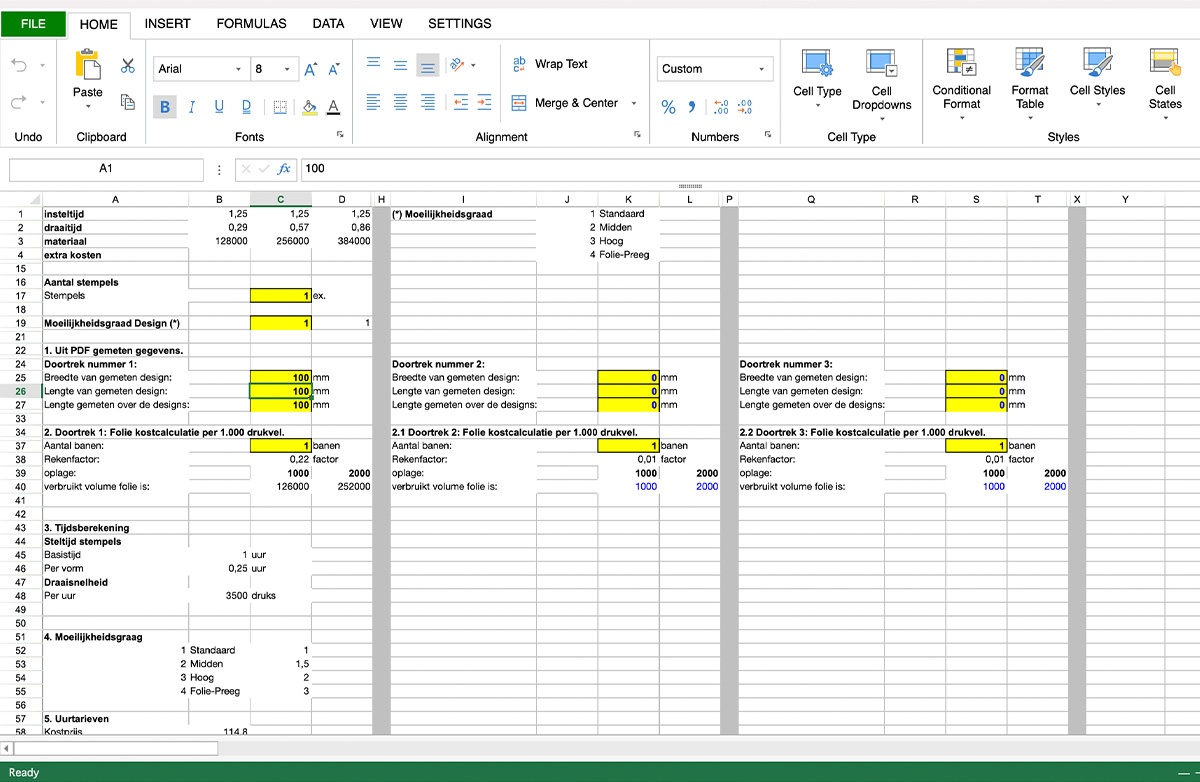
Task: Open the Undo history dropdown arrow
Action: click(x=42, y=66)
